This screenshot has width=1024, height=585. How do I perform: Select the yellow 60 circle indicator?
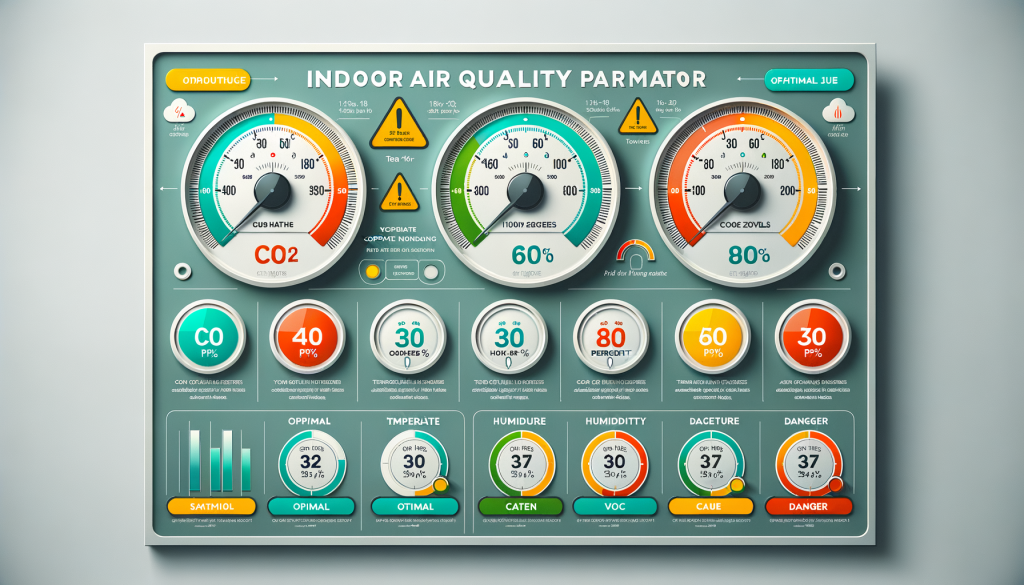pos(712,338)
